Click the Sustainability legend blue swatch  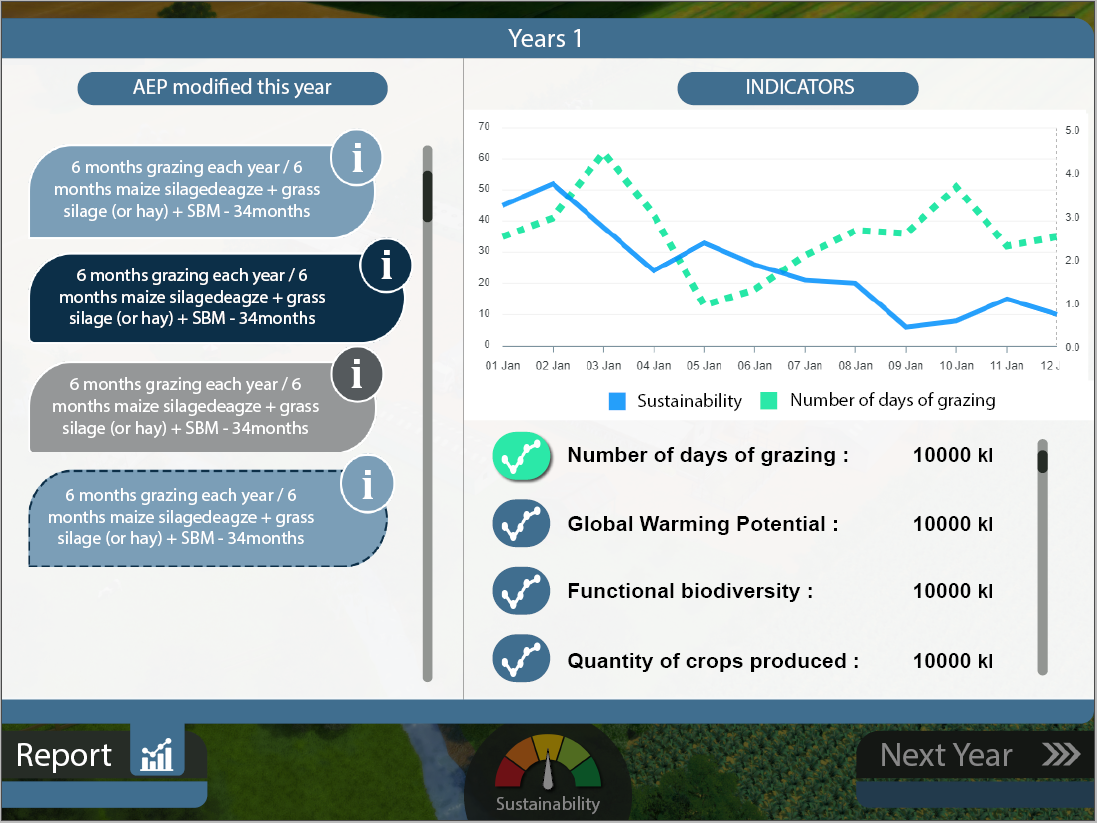tap(617, 401)
